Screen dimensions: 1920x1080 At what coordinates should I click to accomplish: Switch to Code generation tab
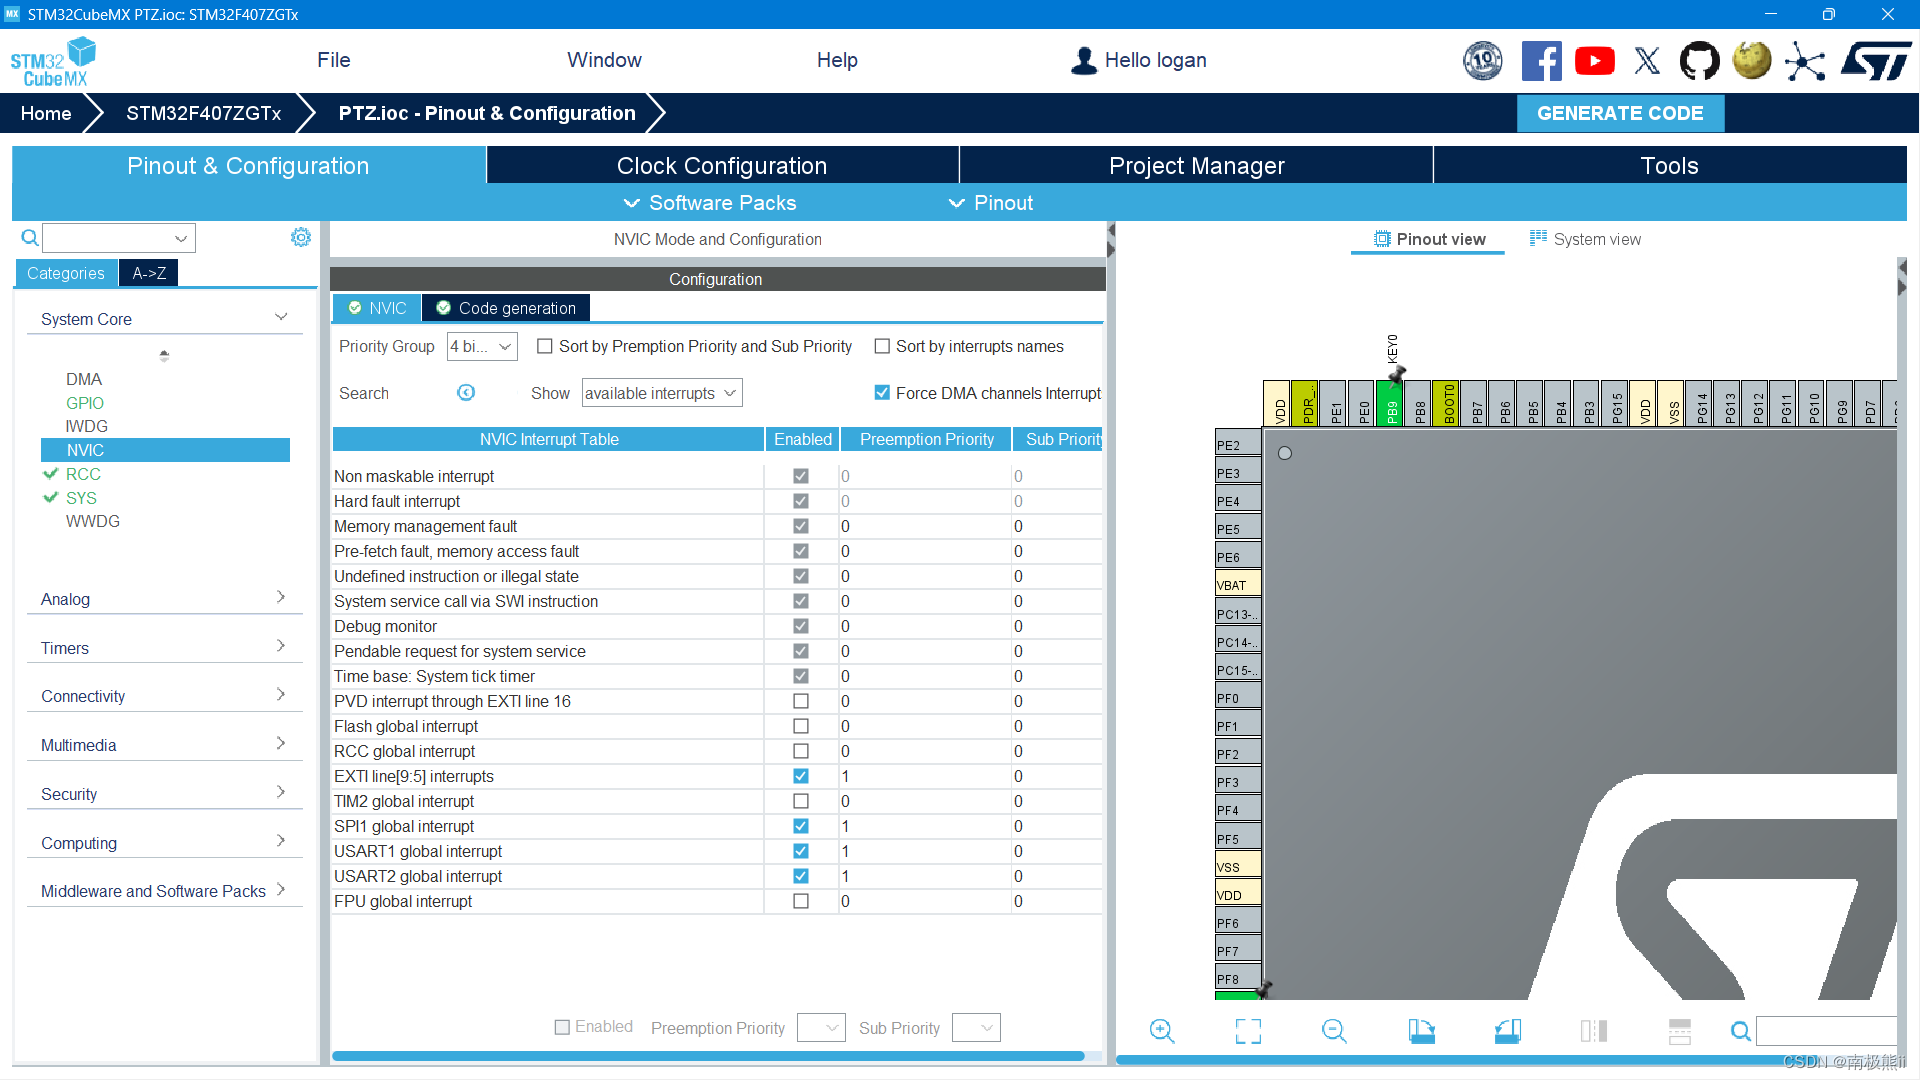point(506,308)
